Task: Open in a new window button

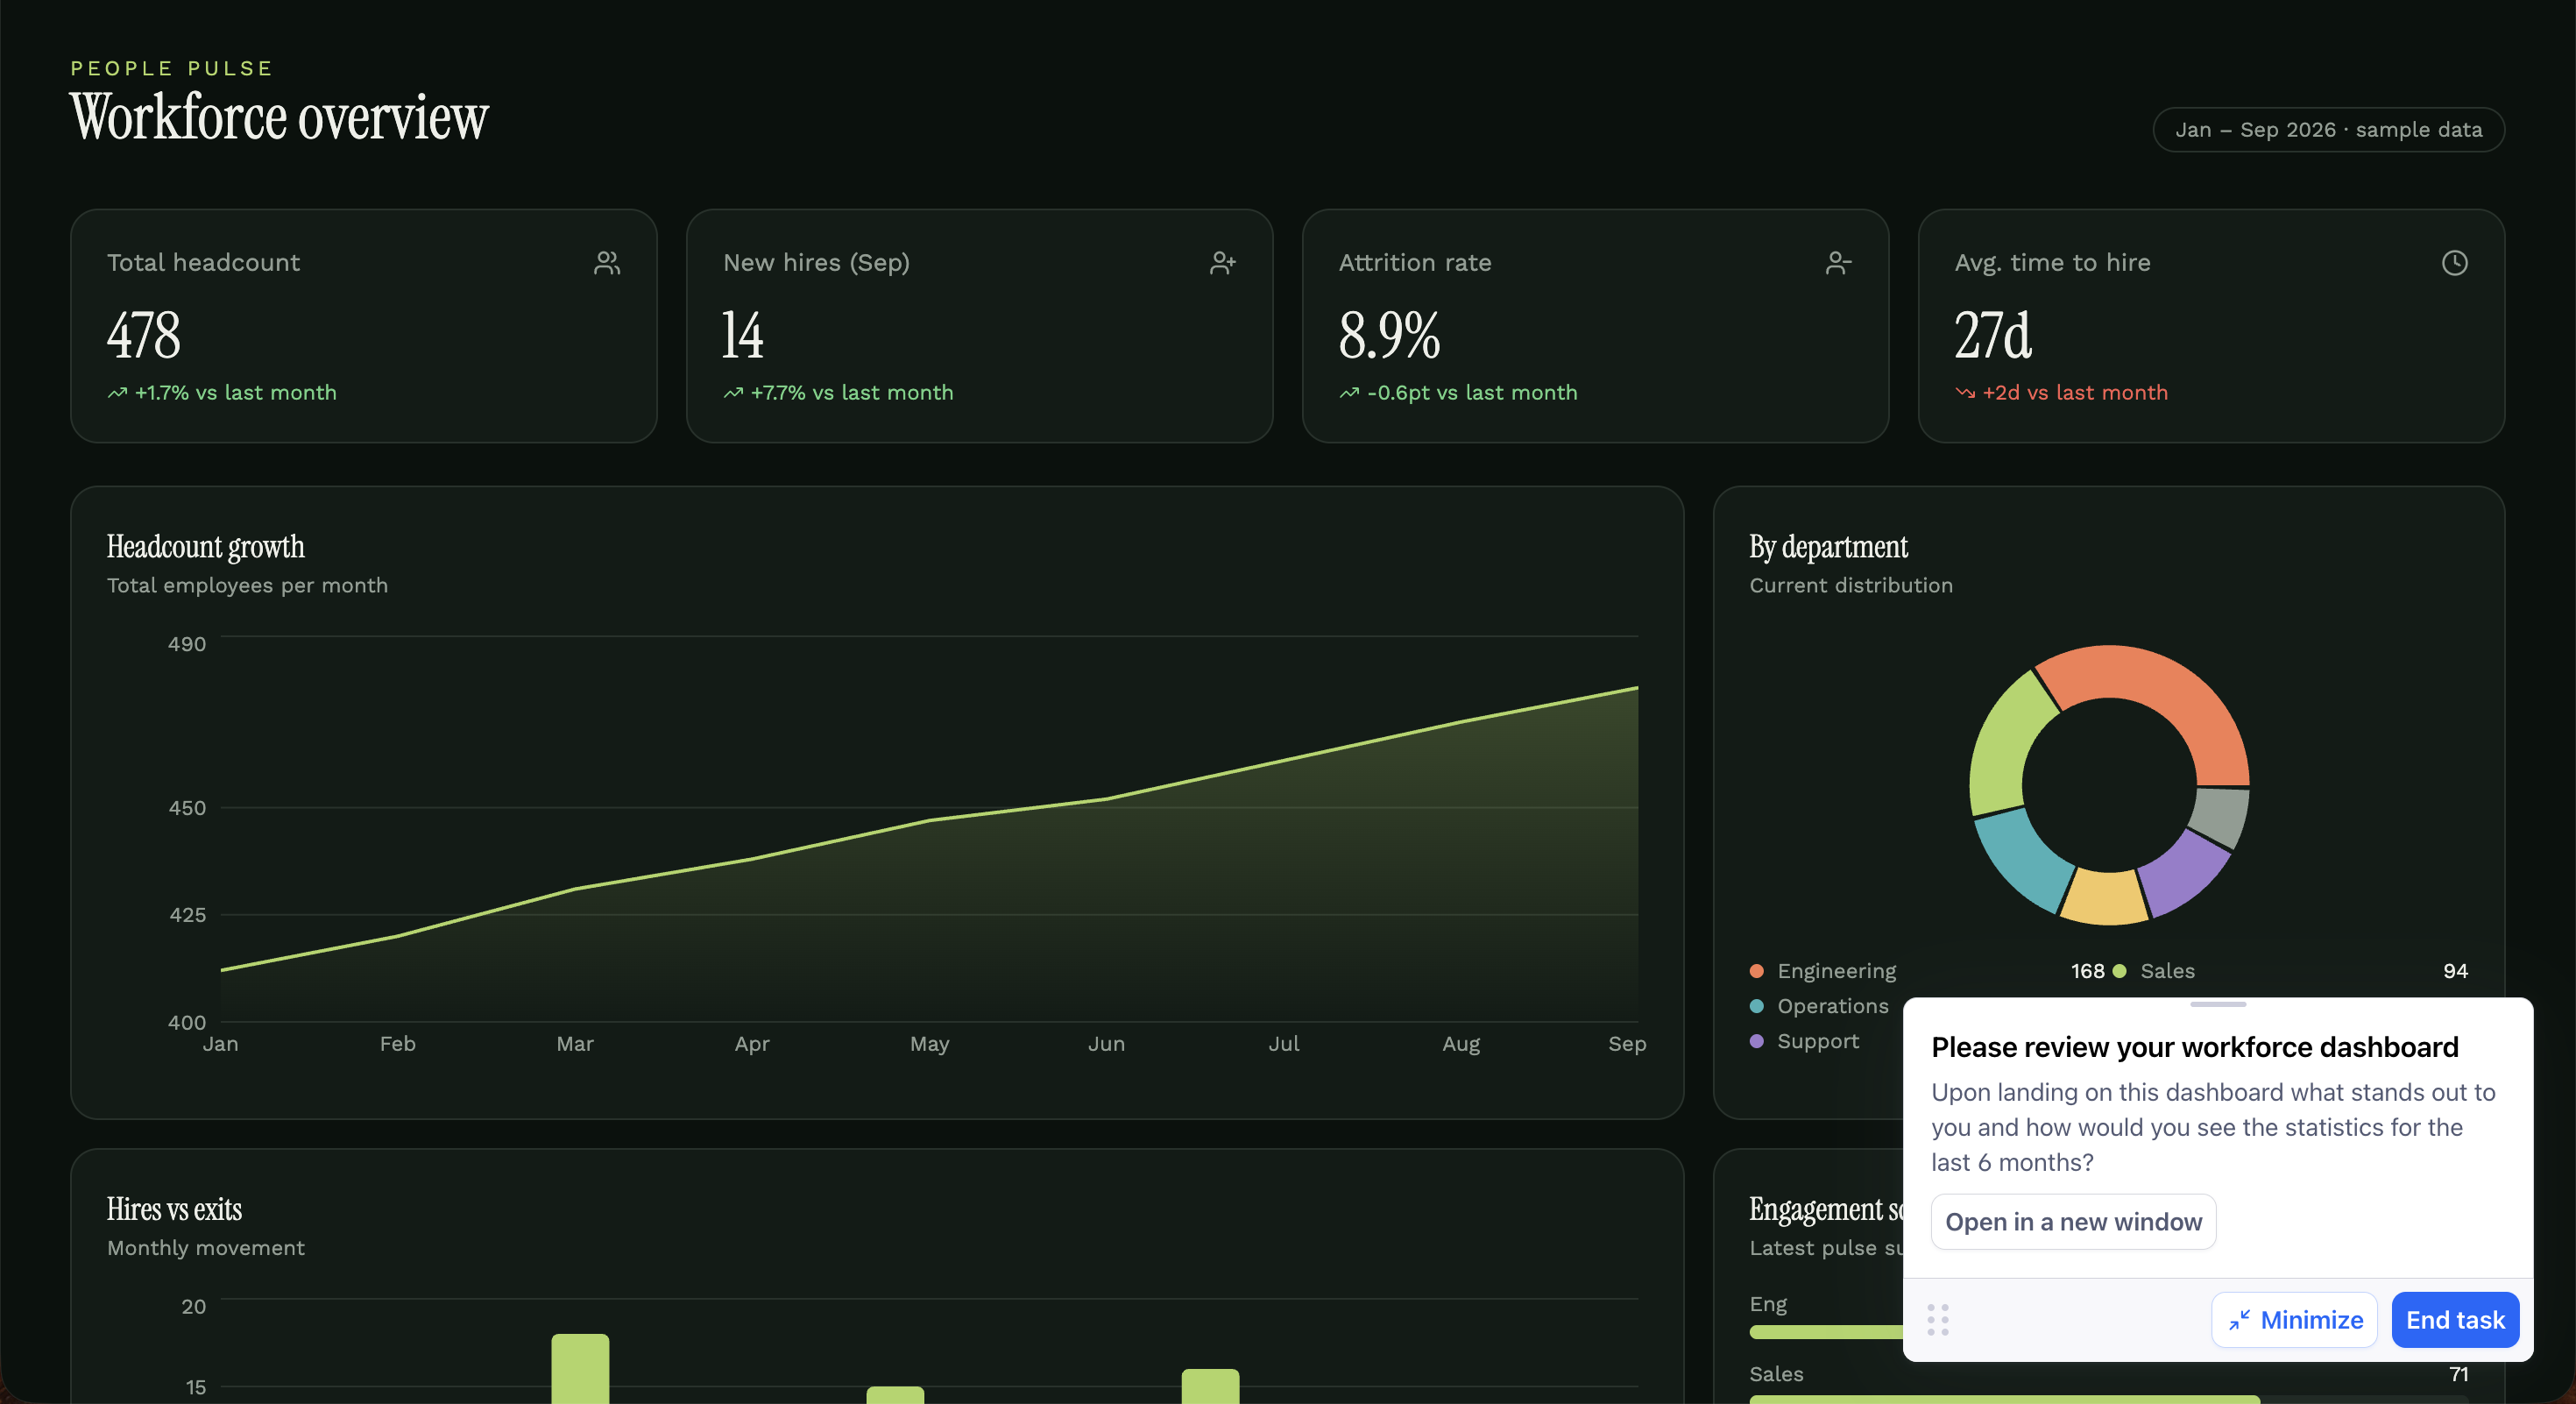Action: click(2073, 1222)
